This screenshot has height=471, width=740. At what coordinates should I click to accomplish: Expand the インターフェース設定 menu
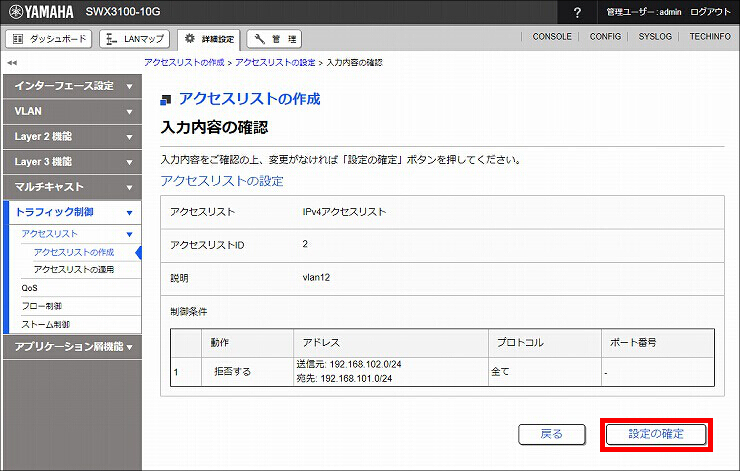pyautogui.click(x=72, y=86)
